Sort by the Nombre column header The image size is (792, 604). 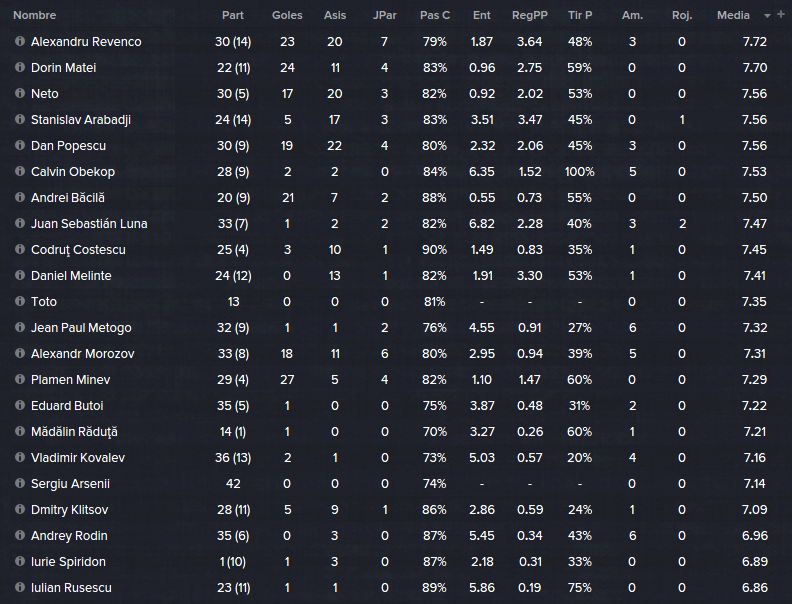[x=34, y=15]
